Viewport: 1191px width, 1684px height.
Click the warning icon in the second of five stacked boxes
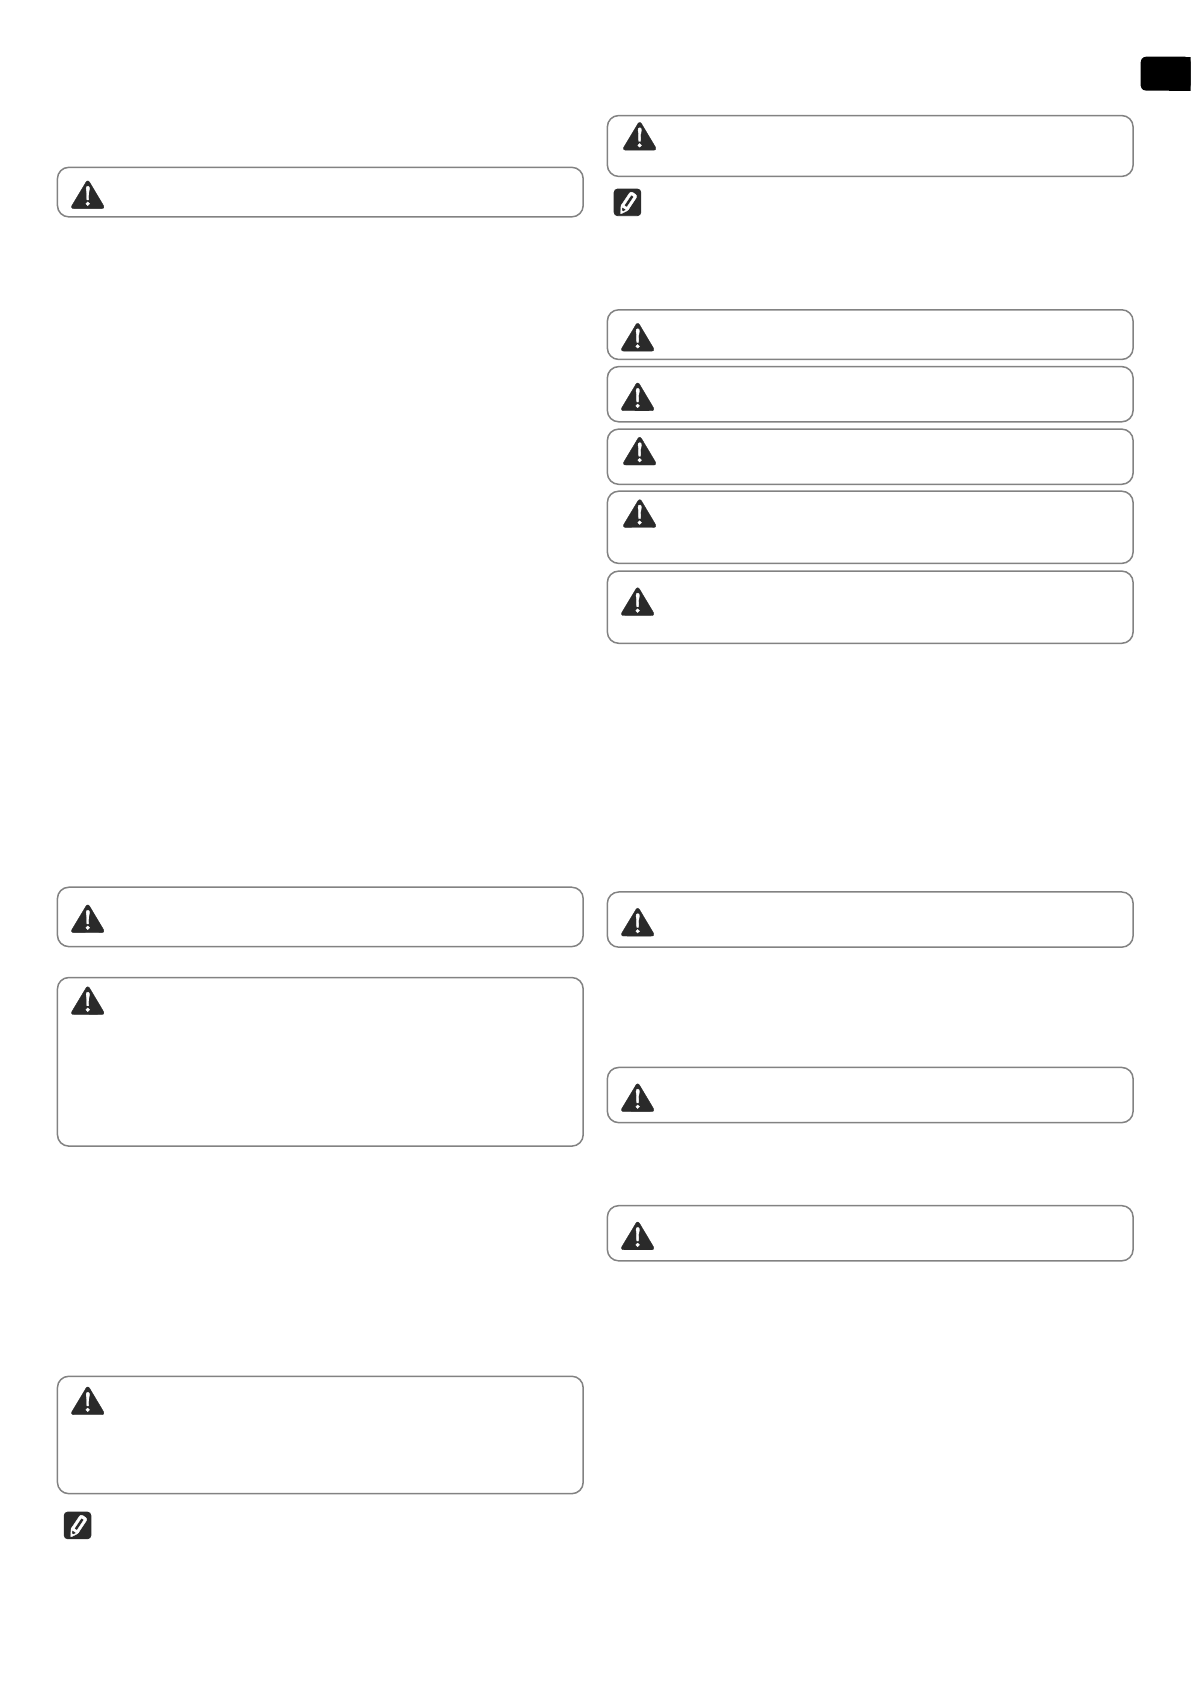tap(638, 397)
